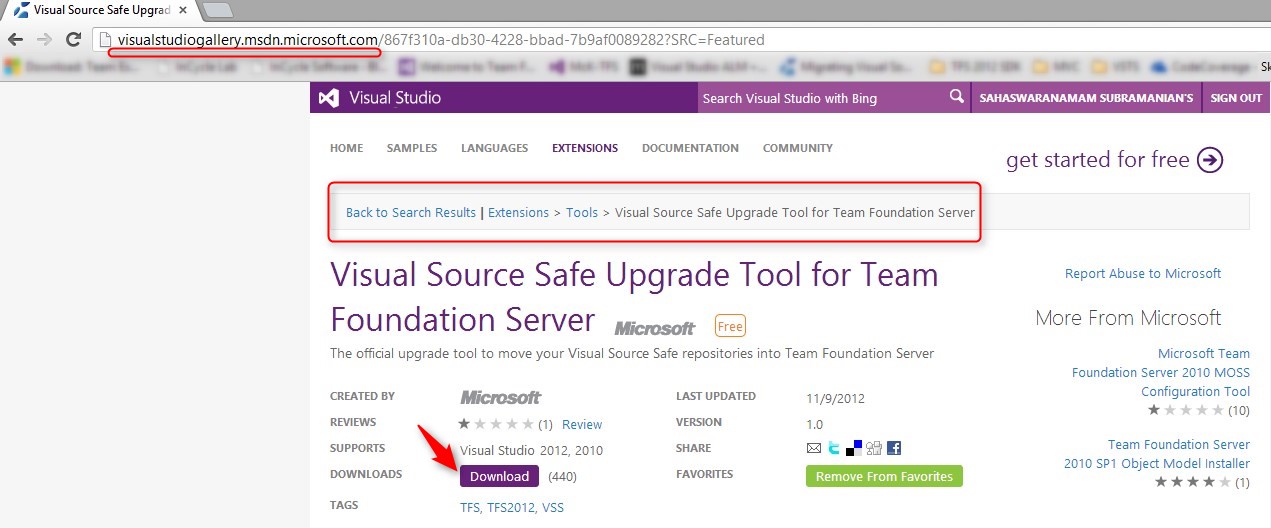Go back using the browser back arrow

click(16, 40)
